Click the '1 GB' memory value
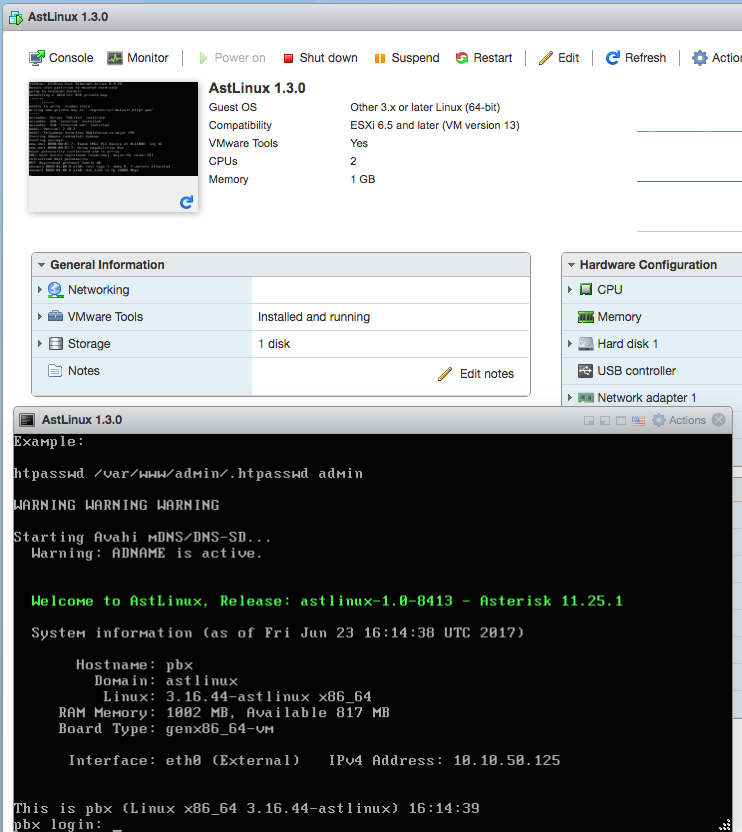This screenshot has height=832, width=742. [x=363, y=179]
